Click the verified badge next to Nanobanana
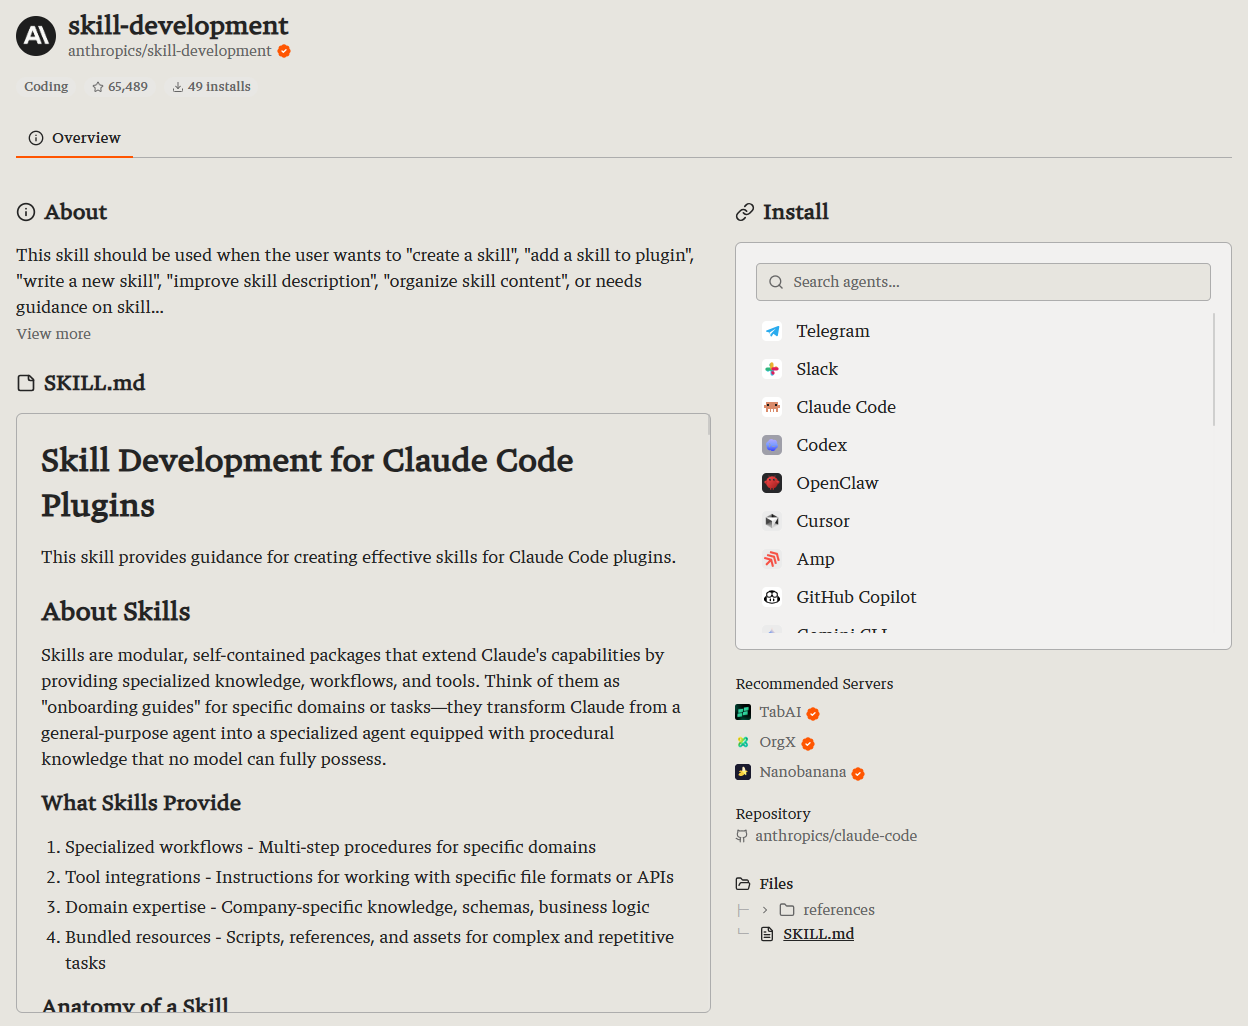This screenshot has width=1248, height=1026. (858, 773)
